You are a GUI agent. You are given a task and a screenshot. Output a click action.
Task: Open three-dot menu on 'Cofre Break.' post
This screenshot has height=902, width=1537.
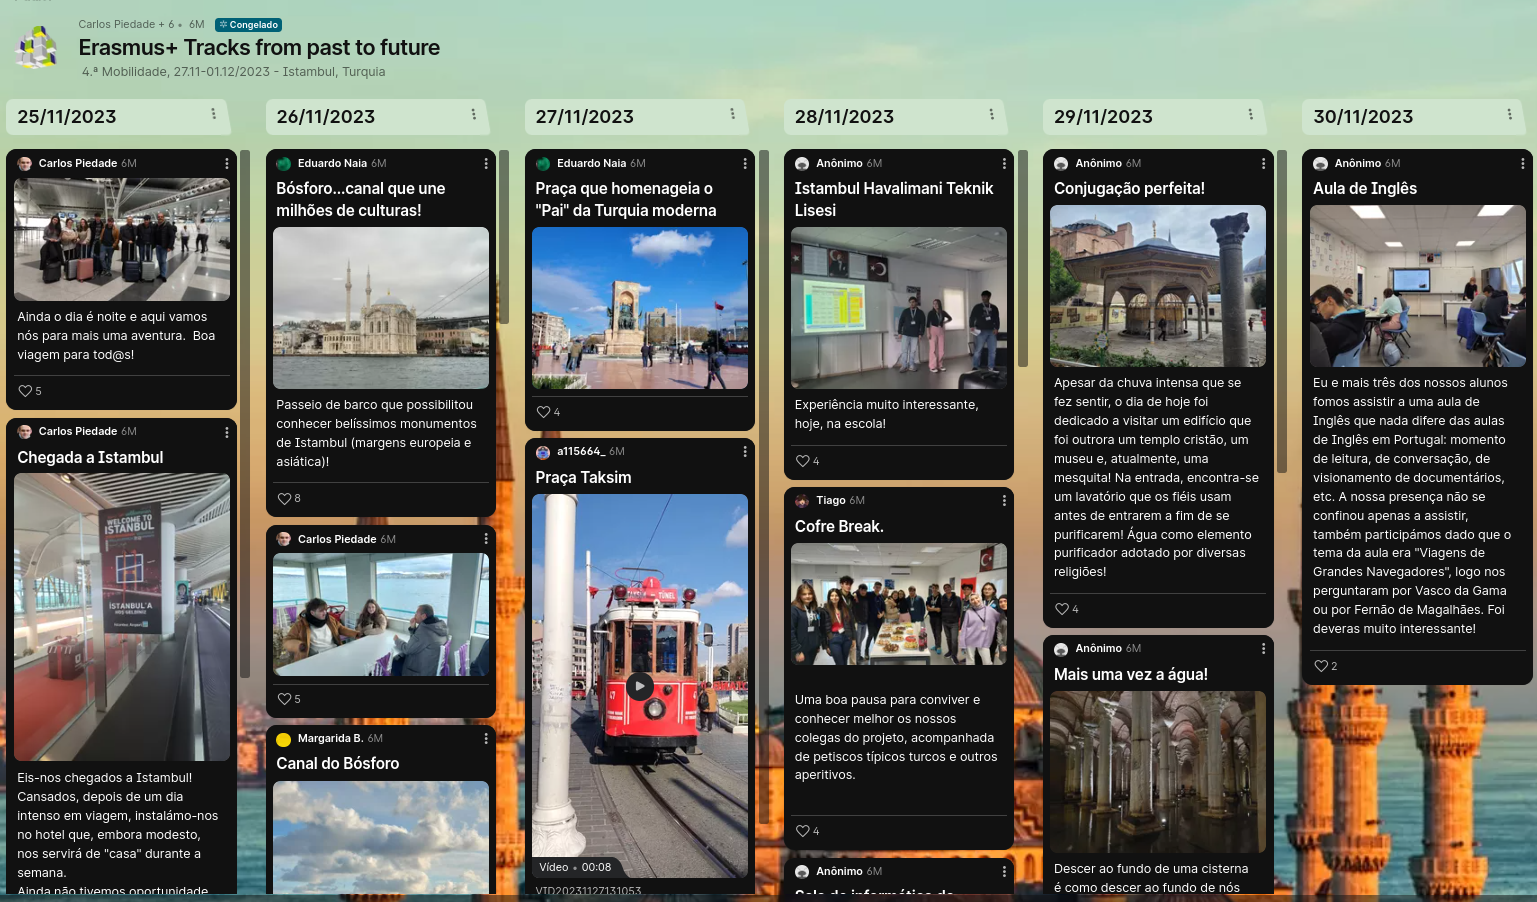click(1004, 500)
